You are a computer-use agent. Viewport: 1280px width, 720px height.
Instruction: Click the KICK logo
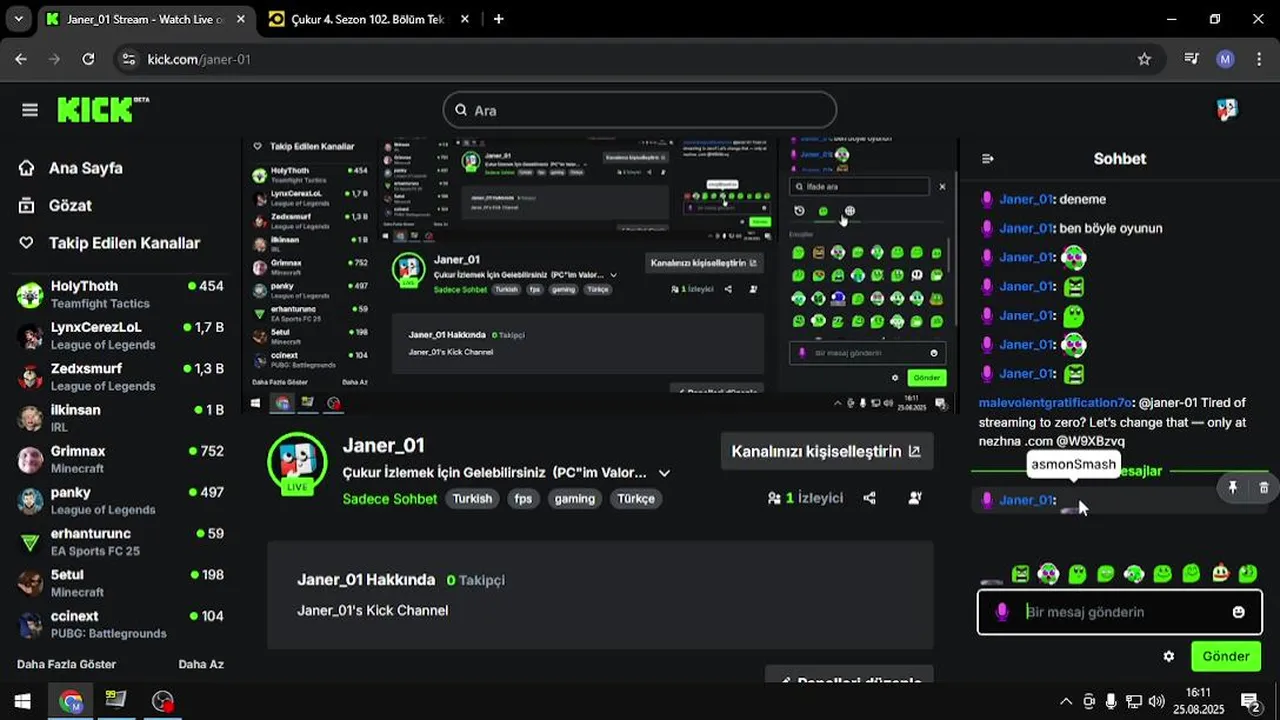(x=102, y=109)
